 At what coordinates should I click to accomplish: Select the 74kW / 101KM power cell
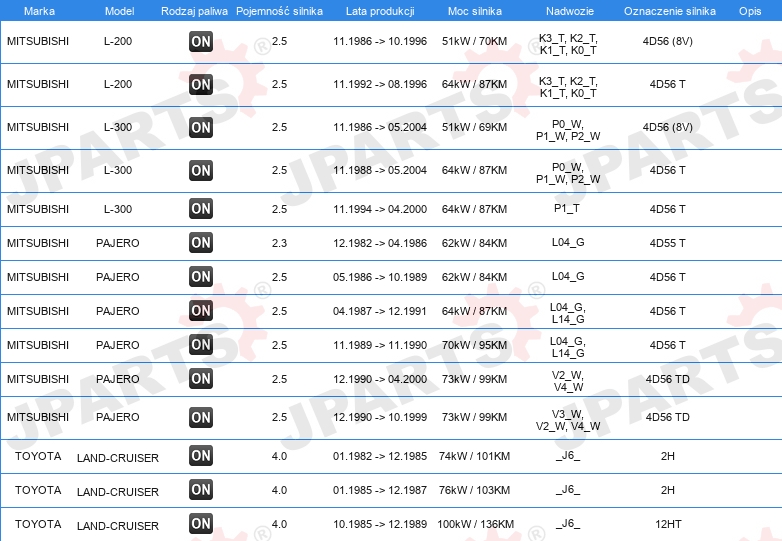(x=474, y=456)
